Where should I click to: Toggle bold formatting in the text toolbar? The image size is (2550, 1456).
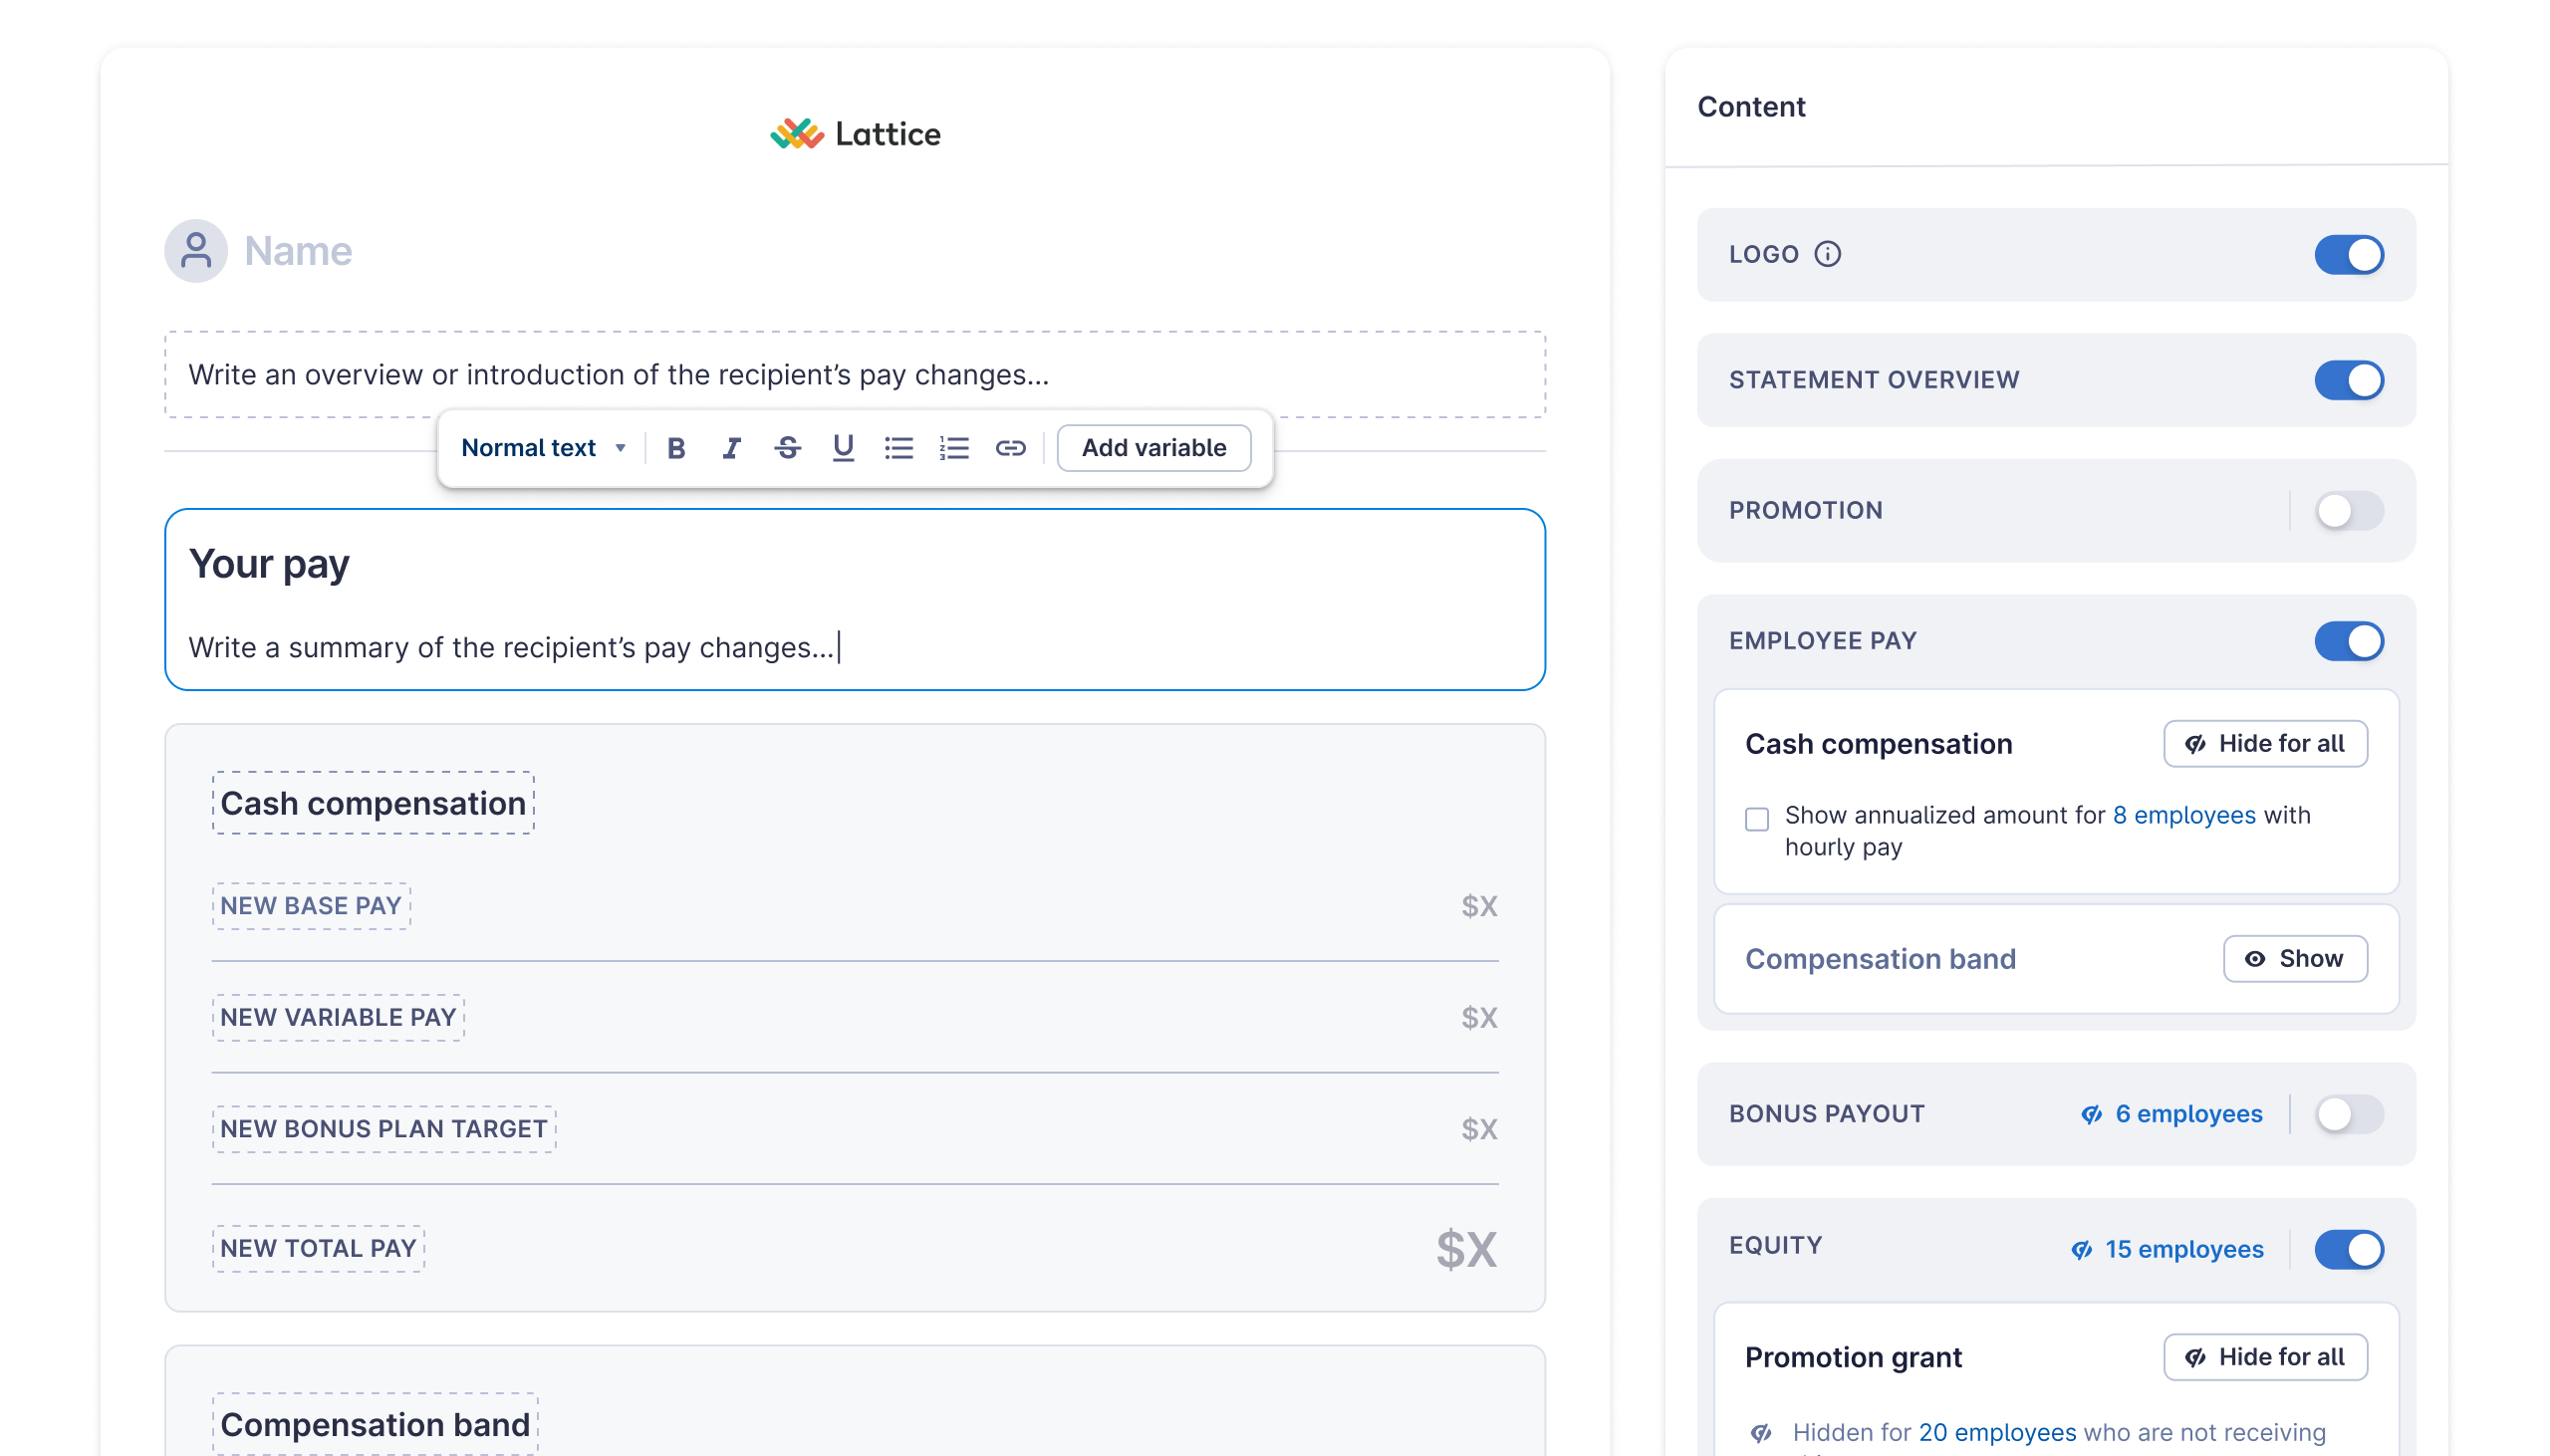pos(676,448)
